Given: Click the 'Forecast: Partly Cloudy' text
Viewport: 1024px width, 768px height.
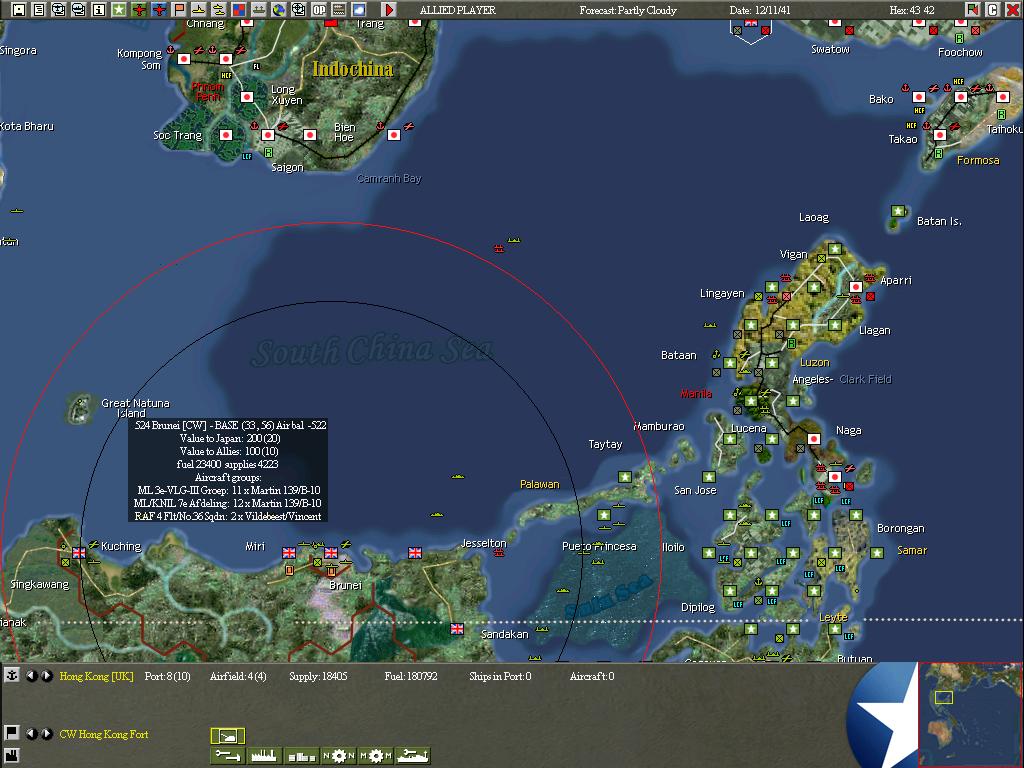Looking at the screenshot, I should click(628, 10).
